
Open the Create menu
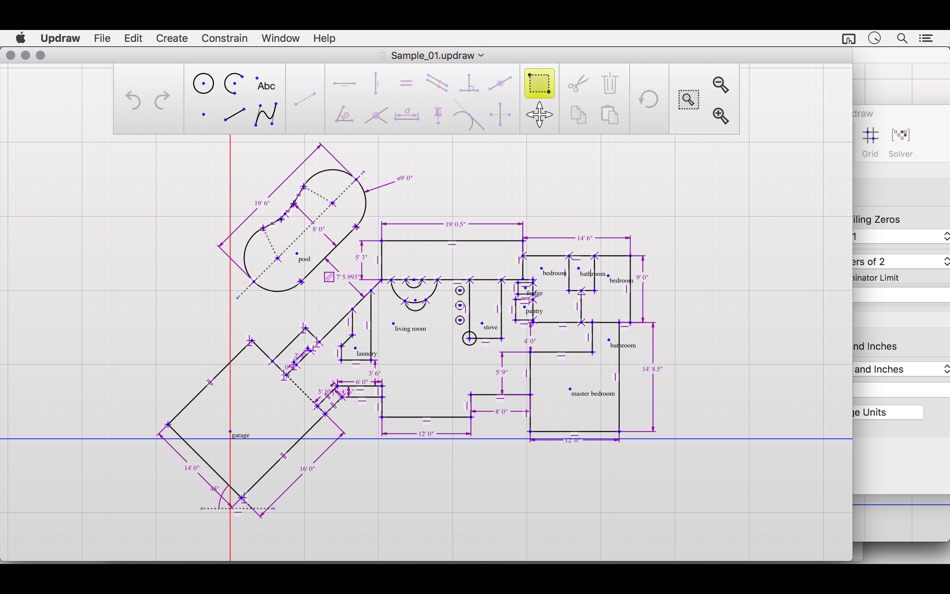(x=171, y=38)
